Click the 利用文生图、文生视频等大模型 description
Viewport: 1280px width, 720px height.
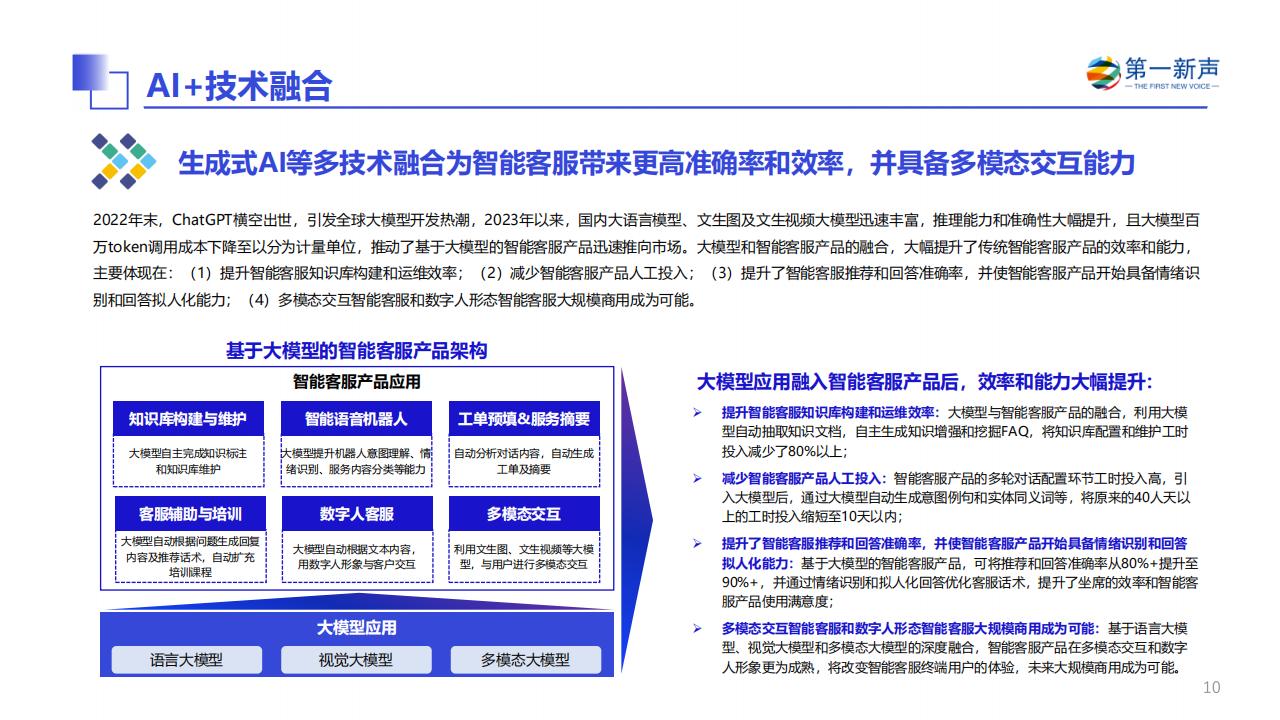coord(524,557)
